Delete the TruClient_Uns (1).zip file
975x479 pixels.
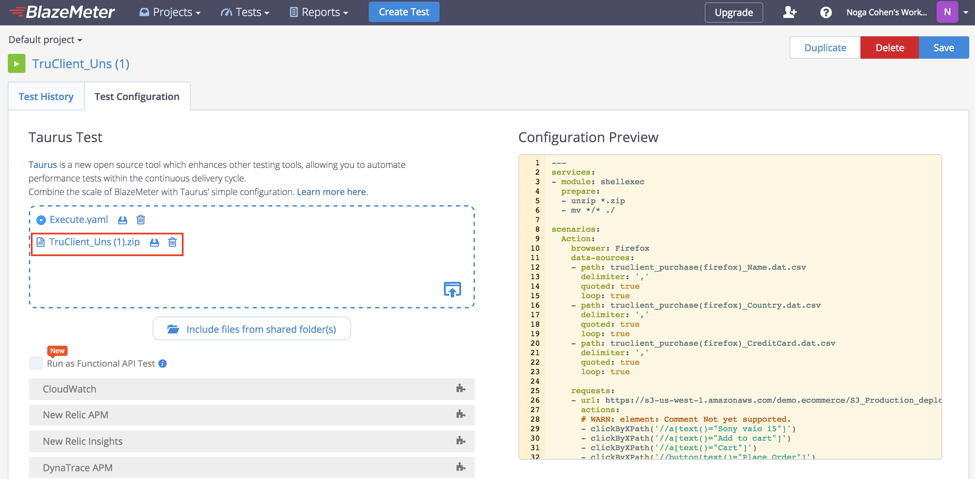(x=172, y=242)
